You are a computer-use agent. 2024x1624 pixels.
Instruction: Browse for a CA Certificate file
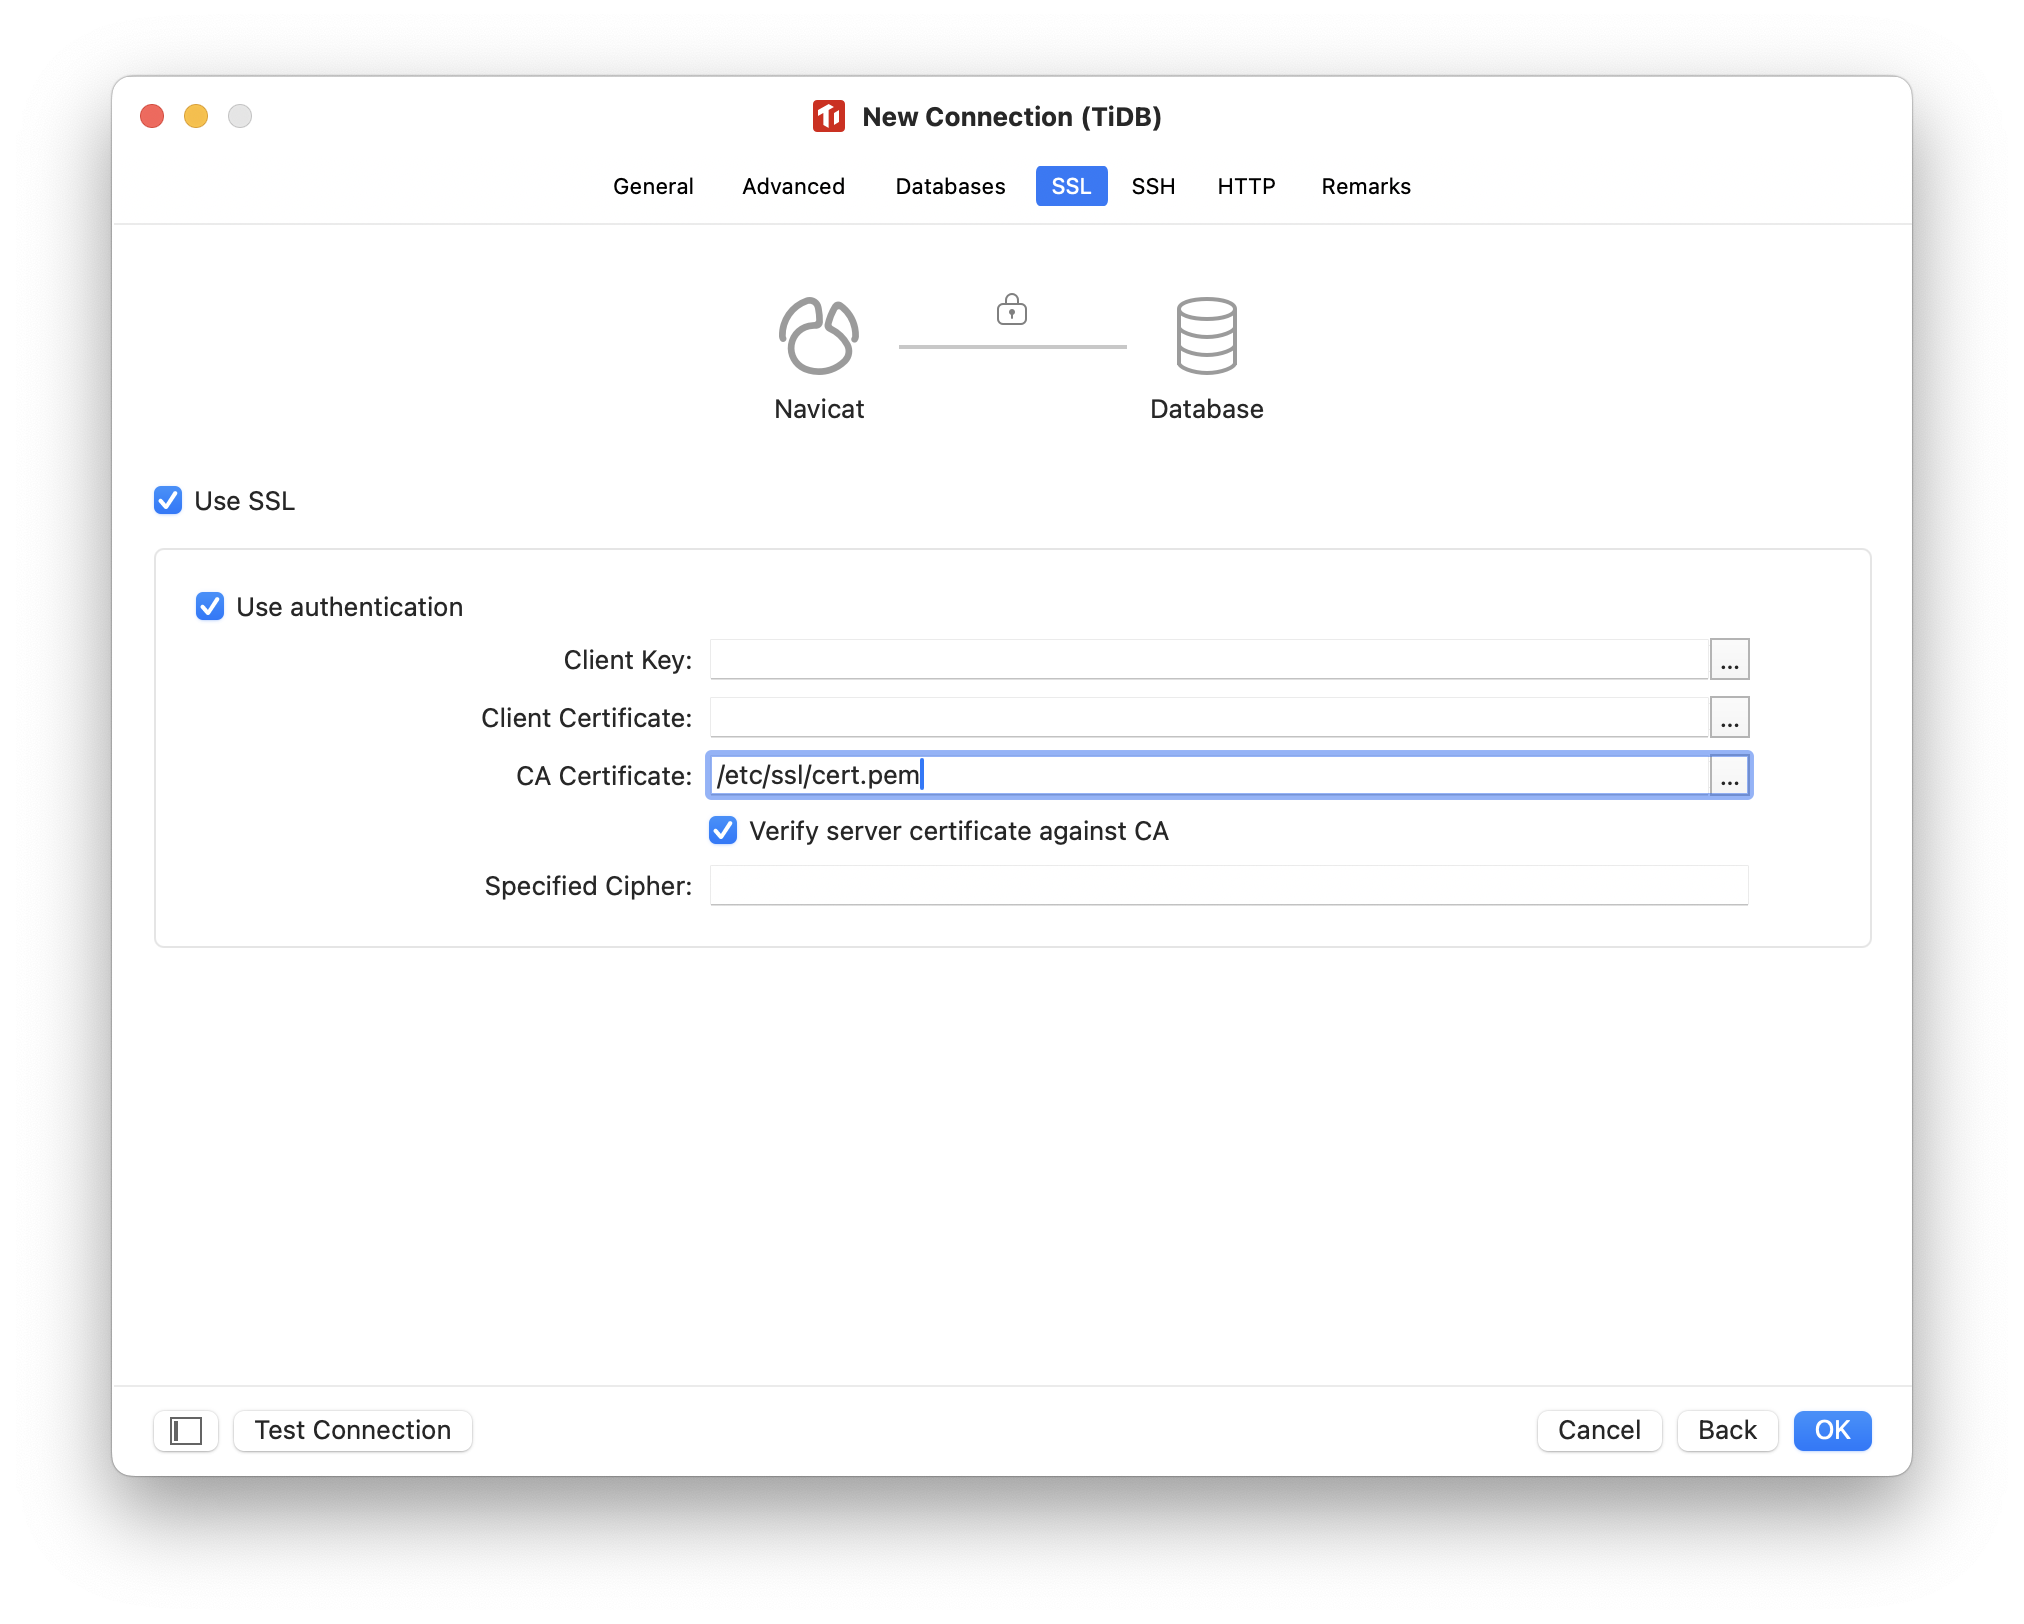1729,776
